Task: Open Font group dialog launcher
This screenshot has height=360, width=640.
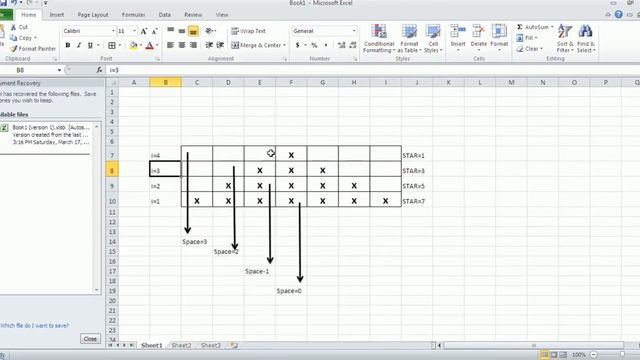Action: 158,60
